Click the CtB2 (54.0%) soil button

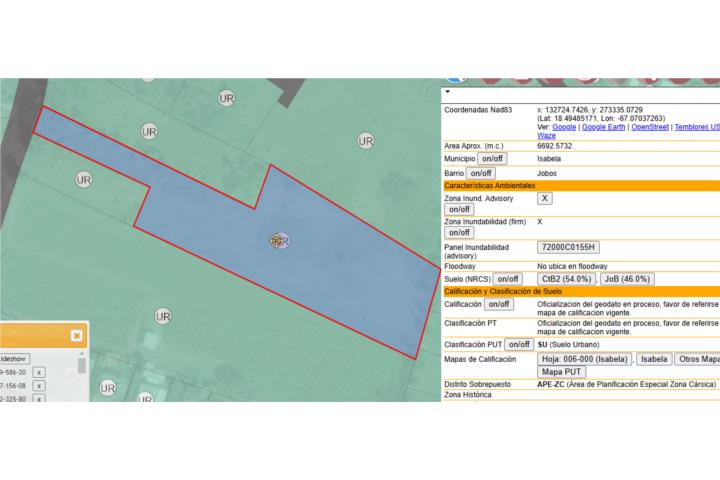[567, 279]
